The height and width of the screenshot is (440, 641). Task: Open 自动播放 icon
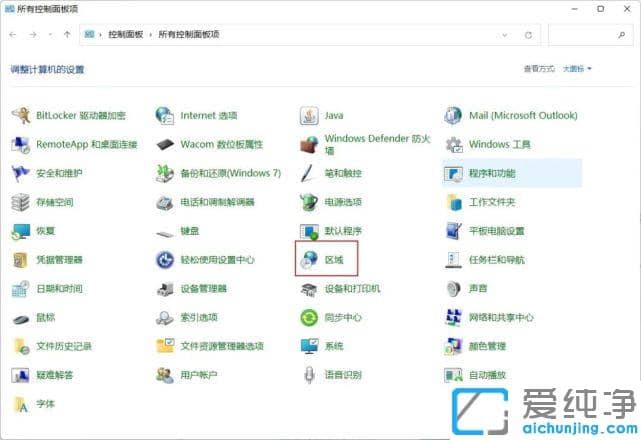453,375
